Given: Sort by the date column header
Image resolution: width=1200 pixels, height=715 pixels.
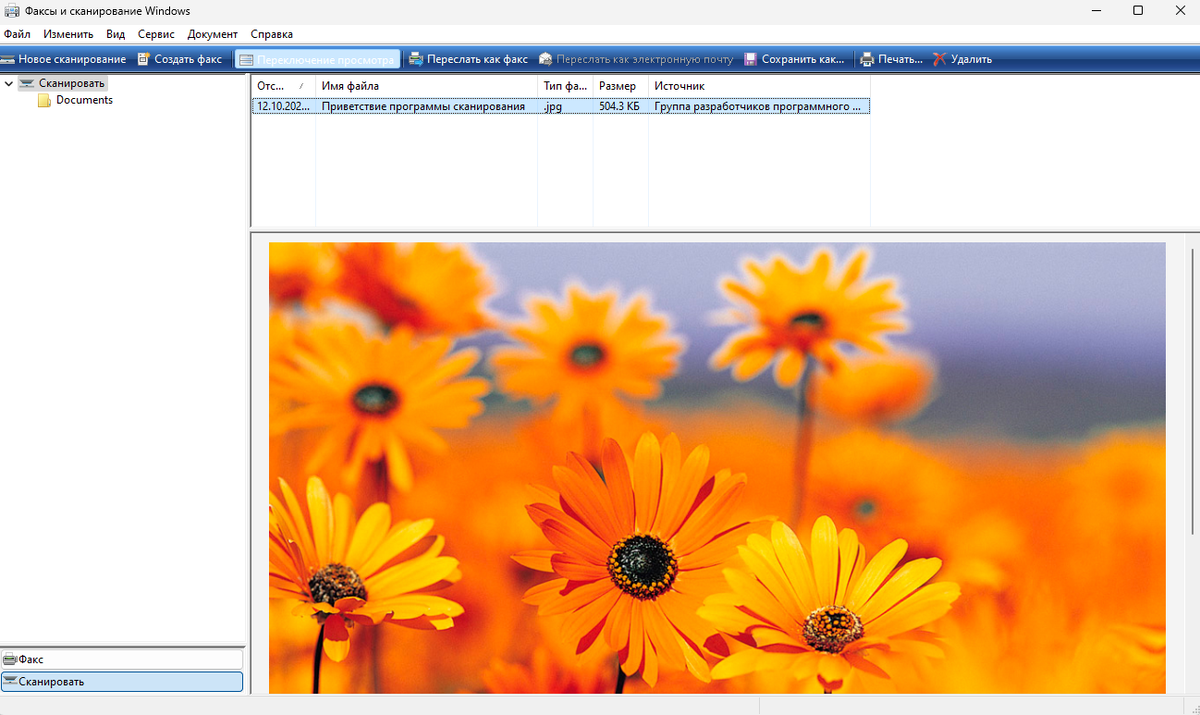Looking at the screenshot, I should [283, 86].
